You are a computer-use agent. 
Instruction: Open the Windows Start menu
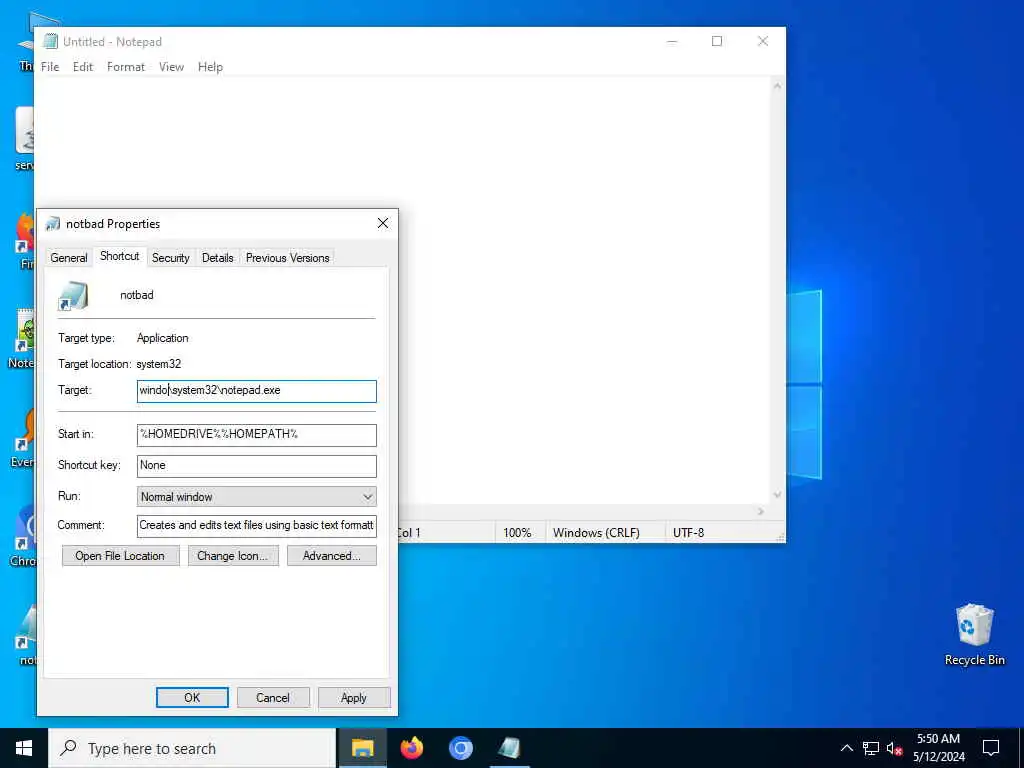pos(24,748)
